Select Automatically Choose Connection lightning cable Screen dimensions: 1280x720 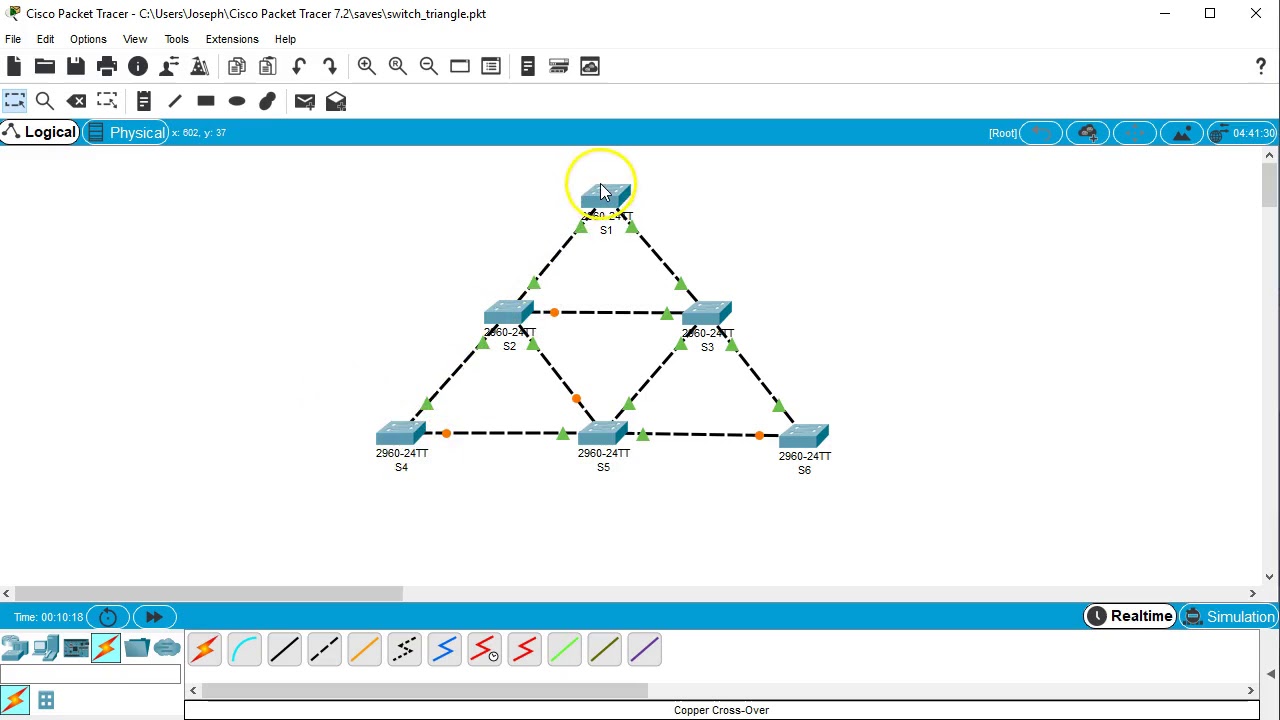point(204,650)
